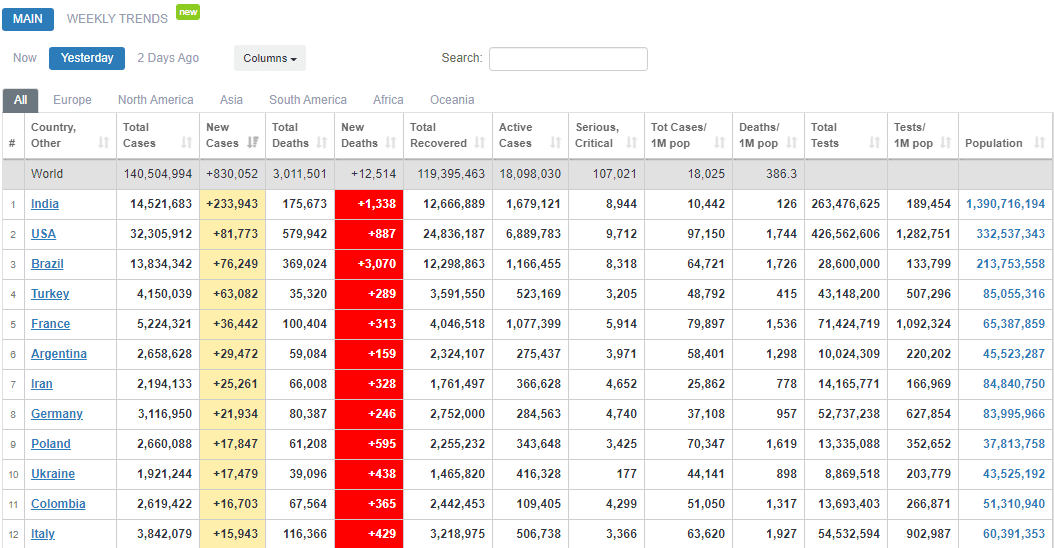Open the India country link
This screenshot has height=548, width=1054.
point(45,204)
